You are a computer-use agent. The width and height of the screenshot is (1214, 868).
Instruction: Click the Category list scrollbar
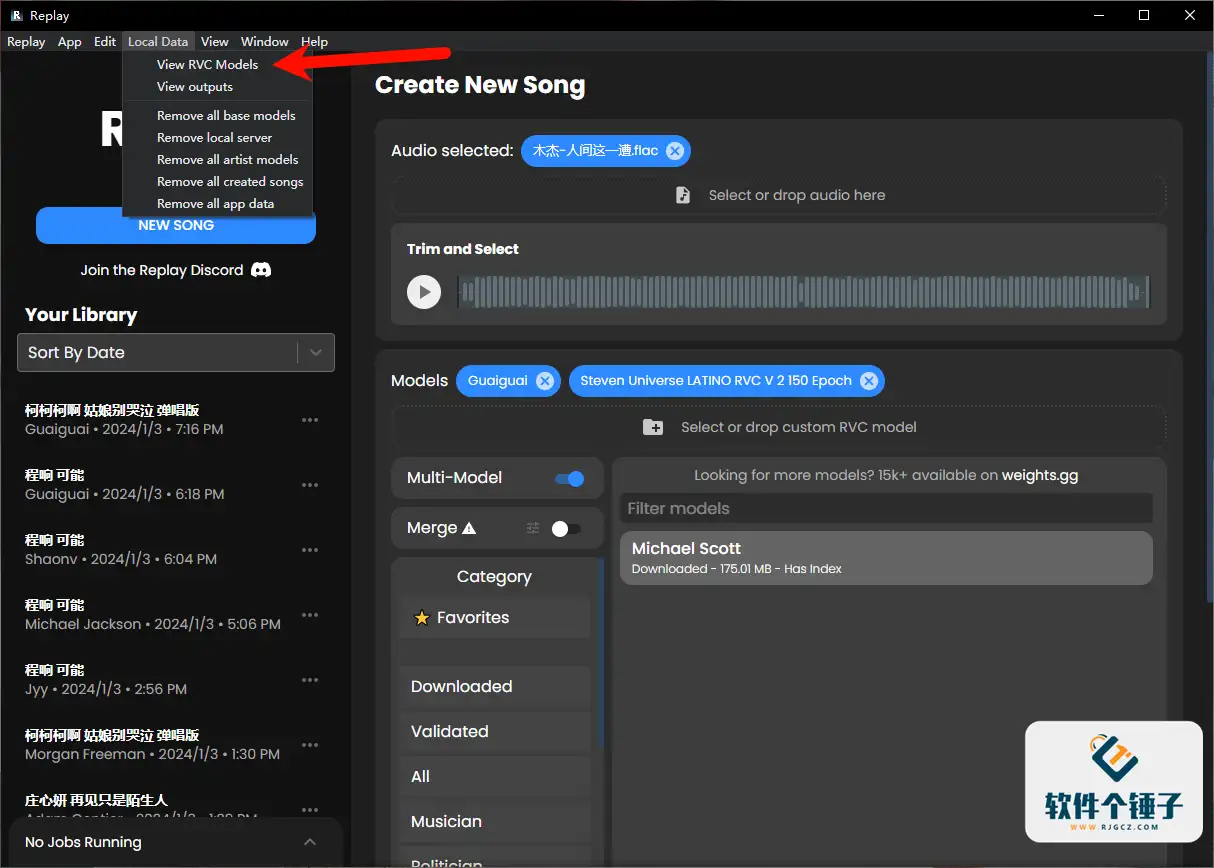point(601,652)
